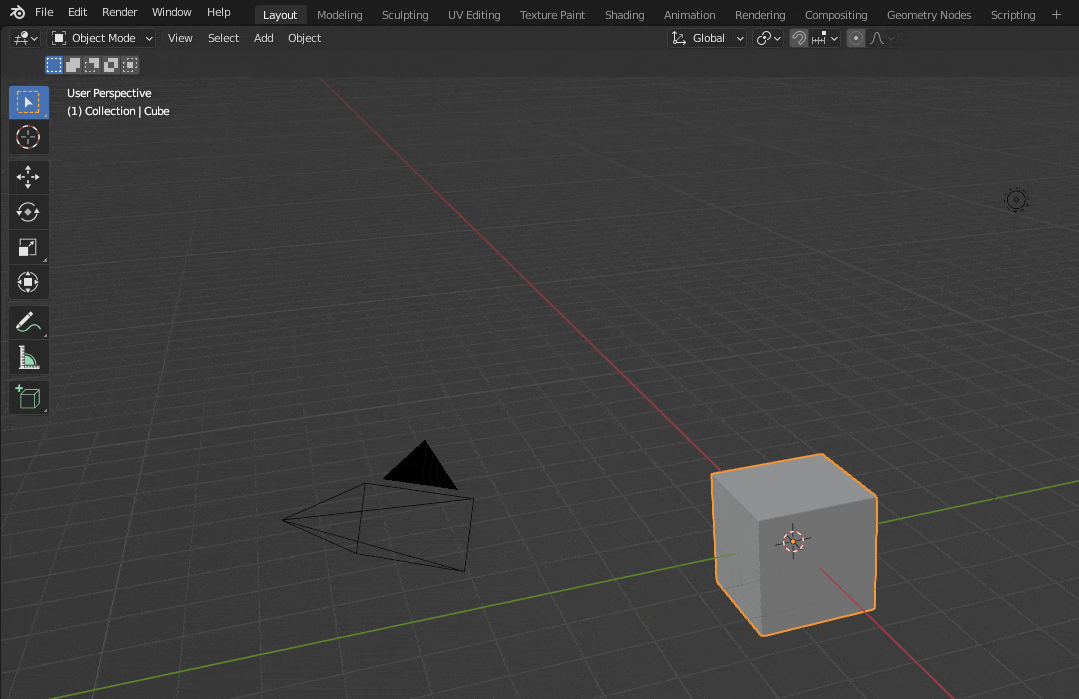This screenshot has width=1079, height=699.
Task: Choose Set a new selection mode
Action: point(54,65)
